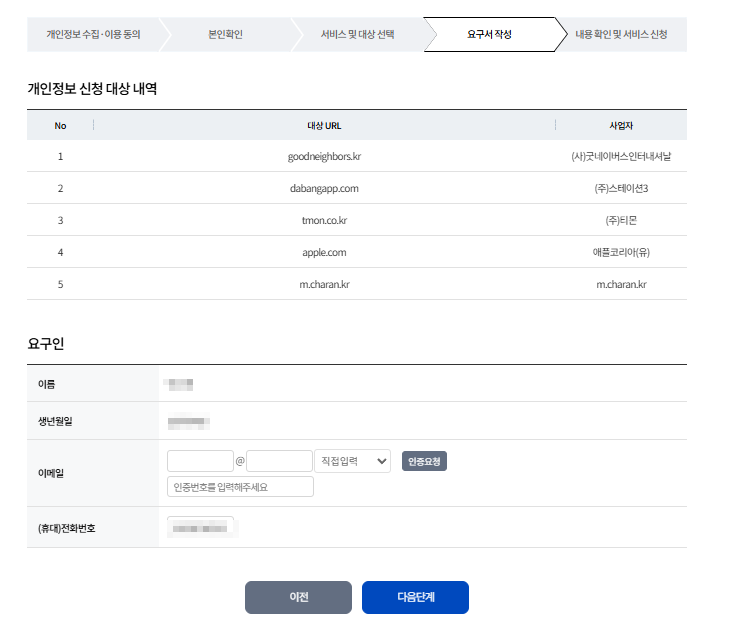Click the (휴대)전화번호 input field
Image resolution: width=753 pixels, height=629 pixels.
point(200,527)
